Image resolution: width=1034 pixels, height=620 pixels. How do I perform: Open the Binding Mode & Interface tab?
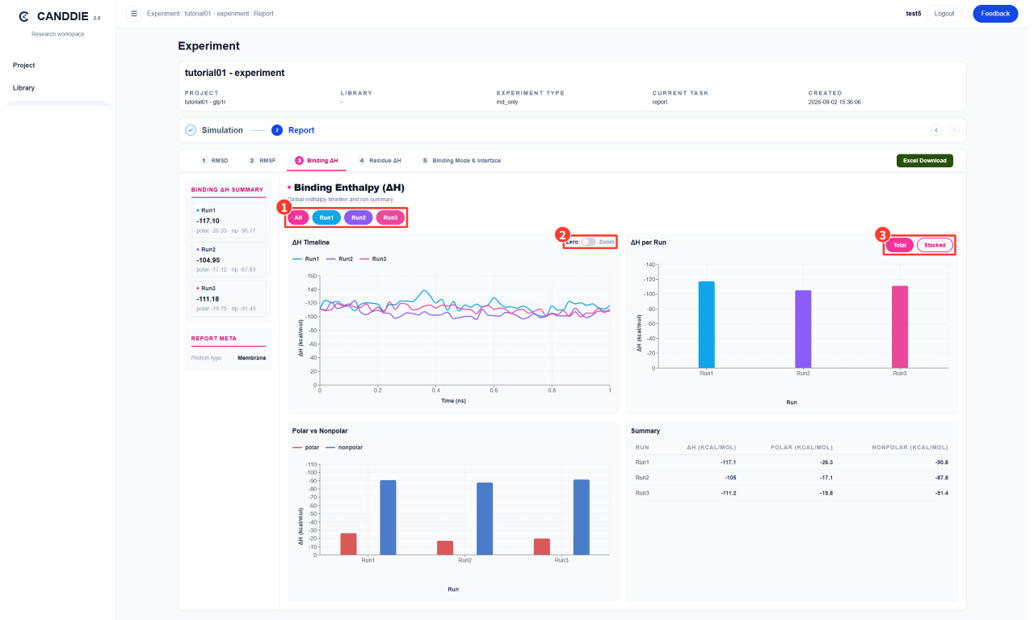(461, 160)
